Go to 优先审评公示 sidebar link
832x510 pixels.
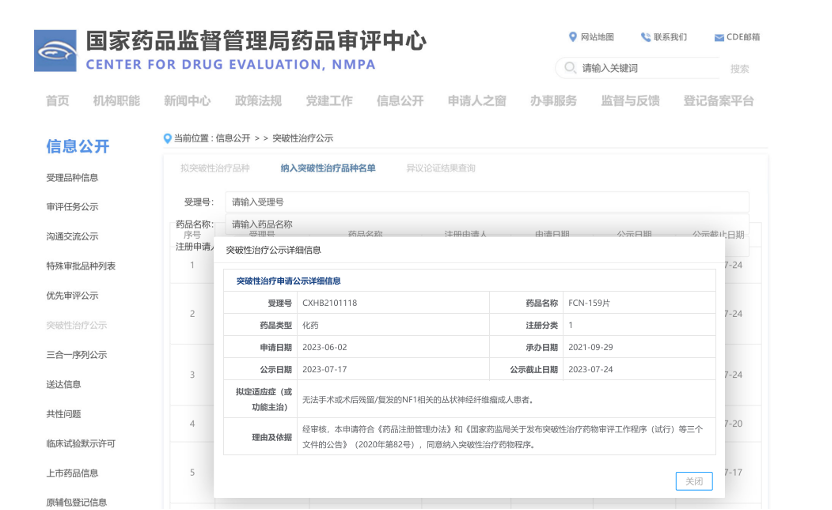pyautogui.click(x=72, y=296)
